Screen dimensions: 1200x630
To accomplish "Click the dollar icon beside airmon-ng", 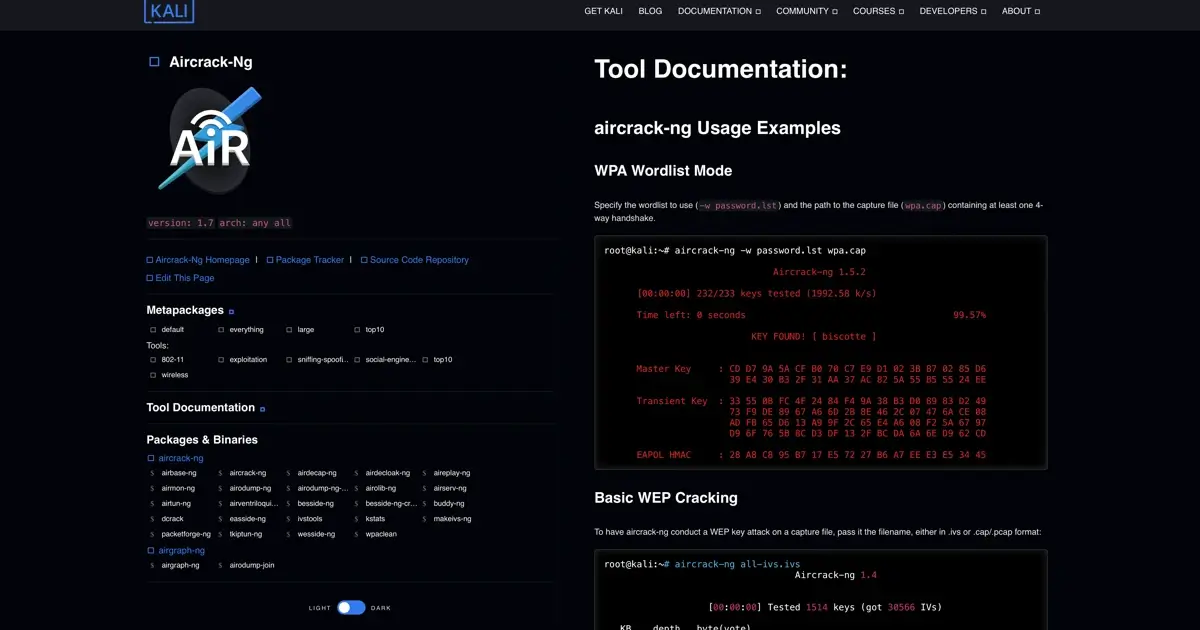I will [x=153, y=488].
